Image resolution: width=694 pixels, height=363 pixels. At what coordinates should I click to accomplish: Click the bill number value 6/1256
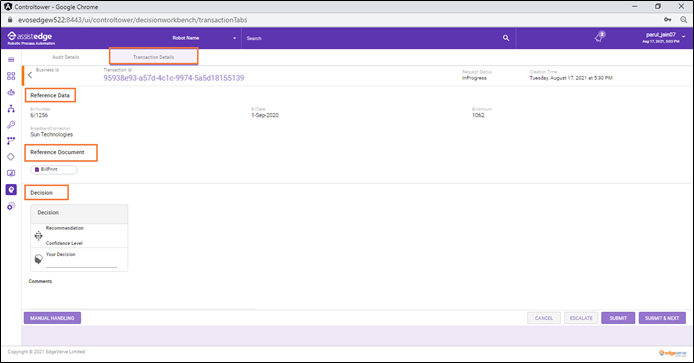pyautogui.click(x=39, y=115)
